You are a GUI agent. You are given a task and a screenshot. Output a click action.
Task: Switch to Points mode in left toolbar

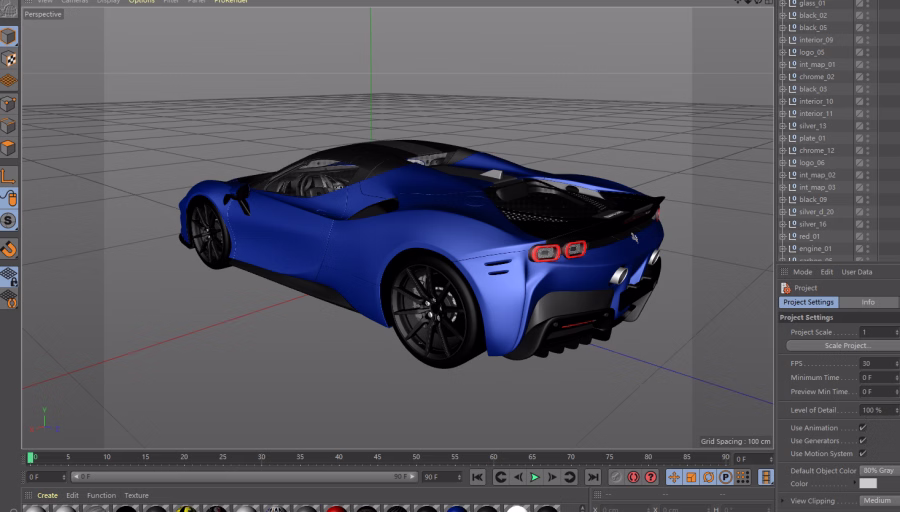pyautogui.click(x=9, y=104)
